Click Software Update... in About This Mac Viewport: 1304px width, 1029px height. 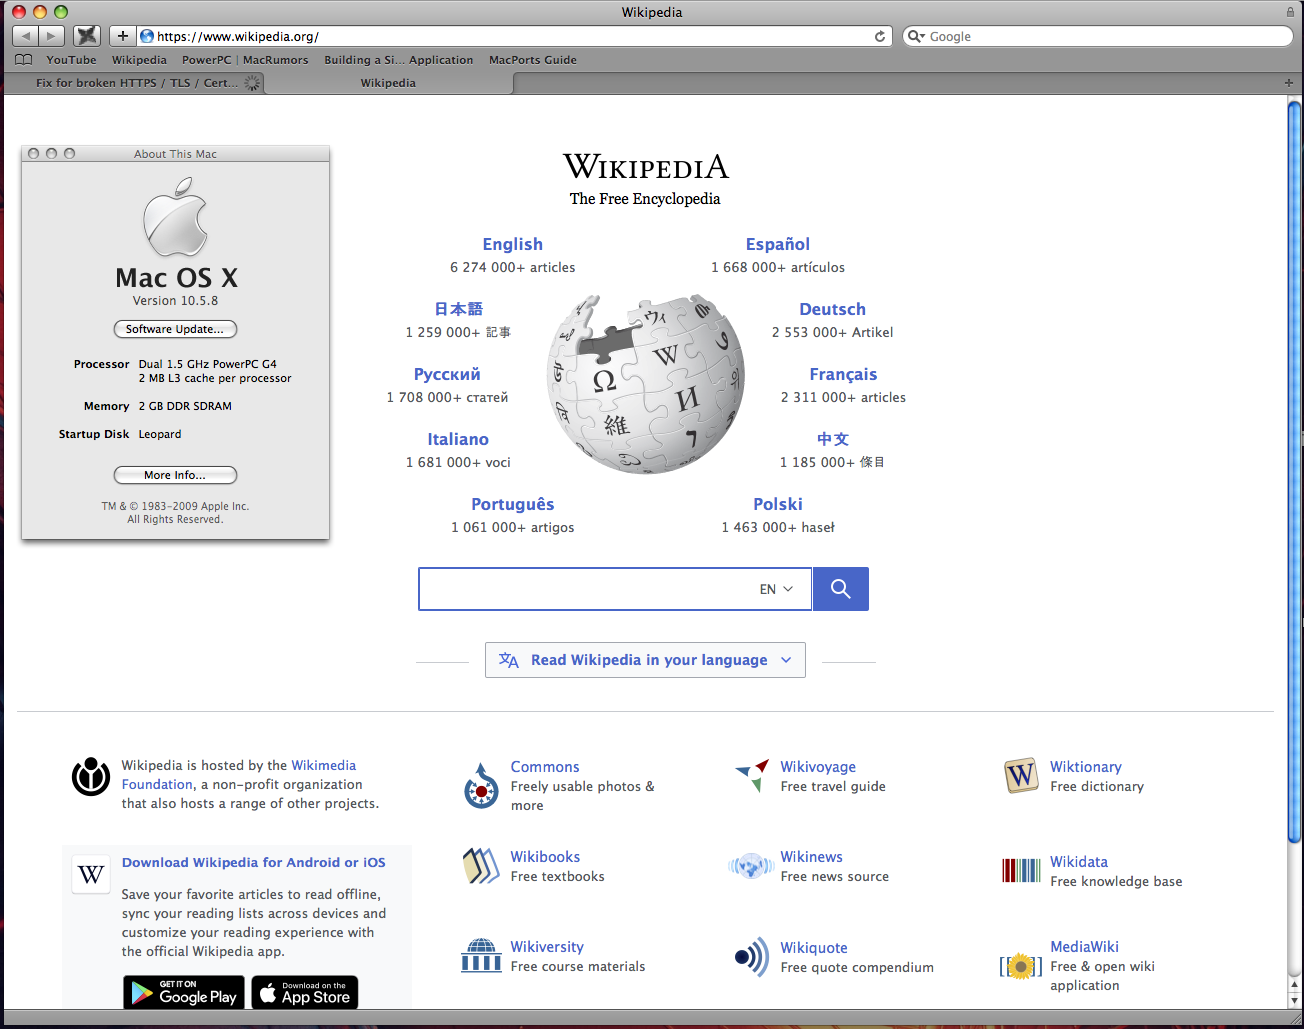(x=175, y=329)
